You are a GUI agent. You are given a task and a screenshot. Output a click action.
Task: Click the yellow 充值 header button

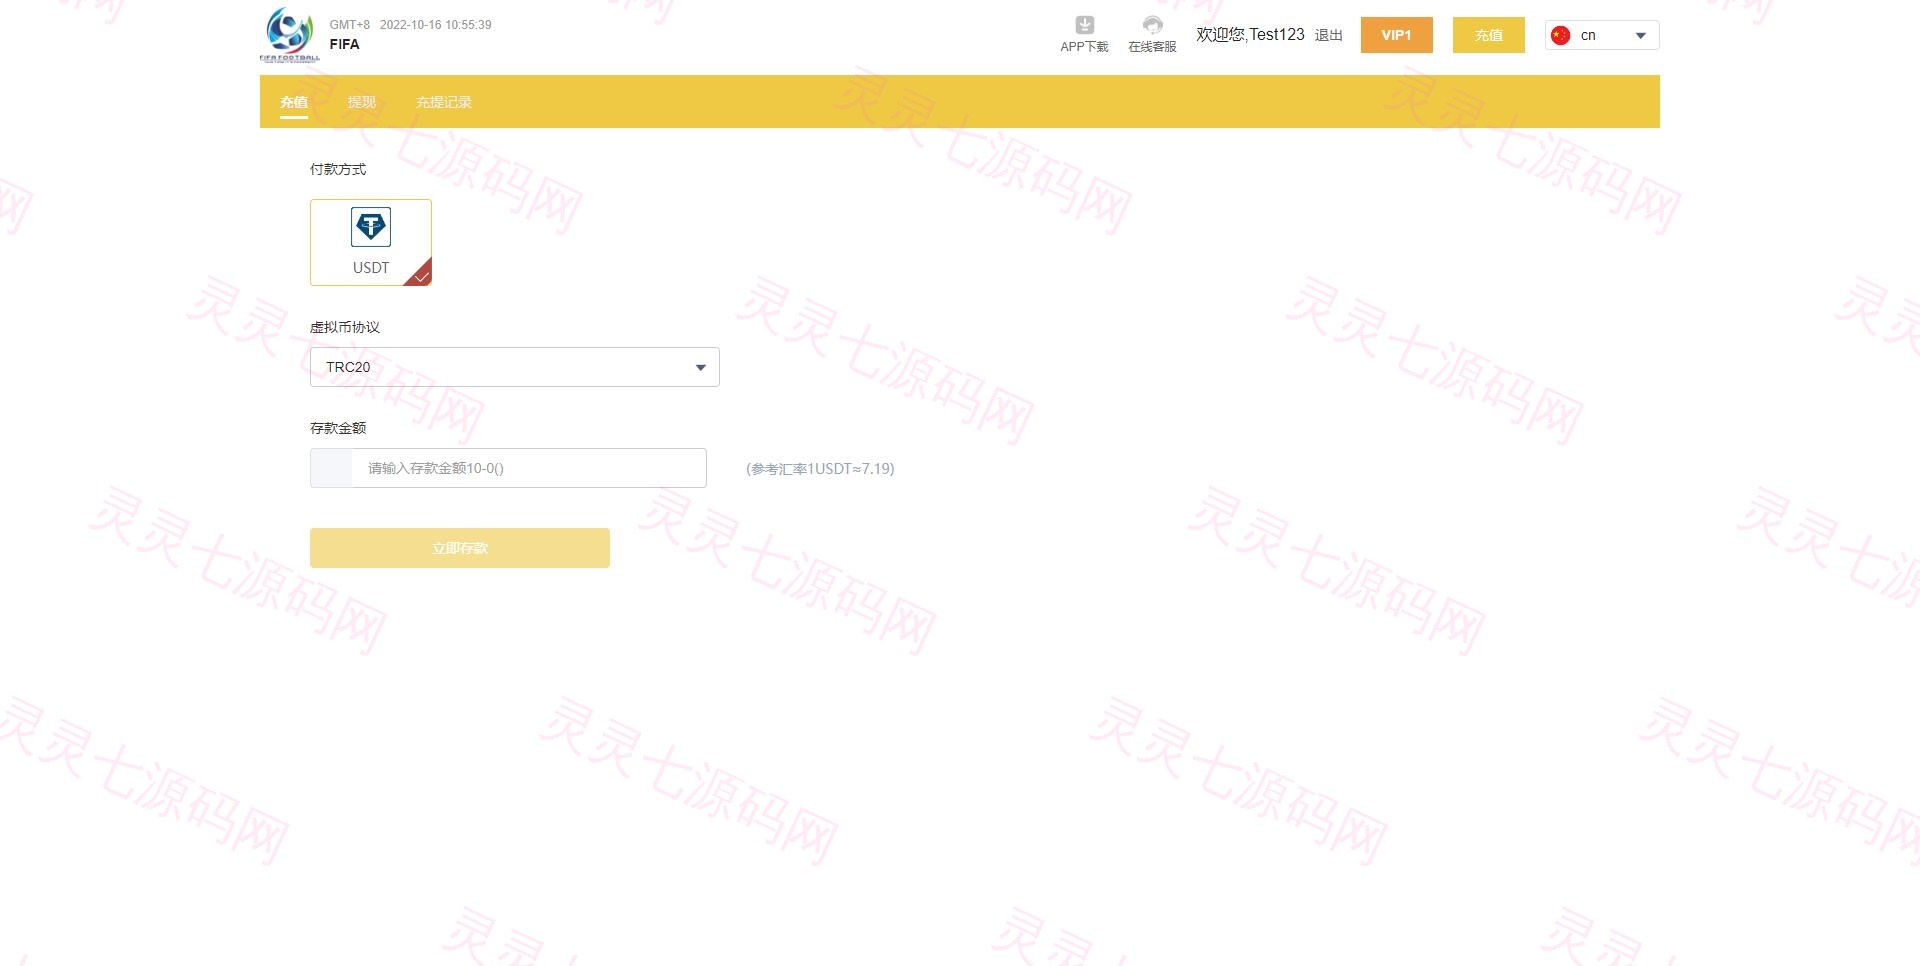[1488, 35]
